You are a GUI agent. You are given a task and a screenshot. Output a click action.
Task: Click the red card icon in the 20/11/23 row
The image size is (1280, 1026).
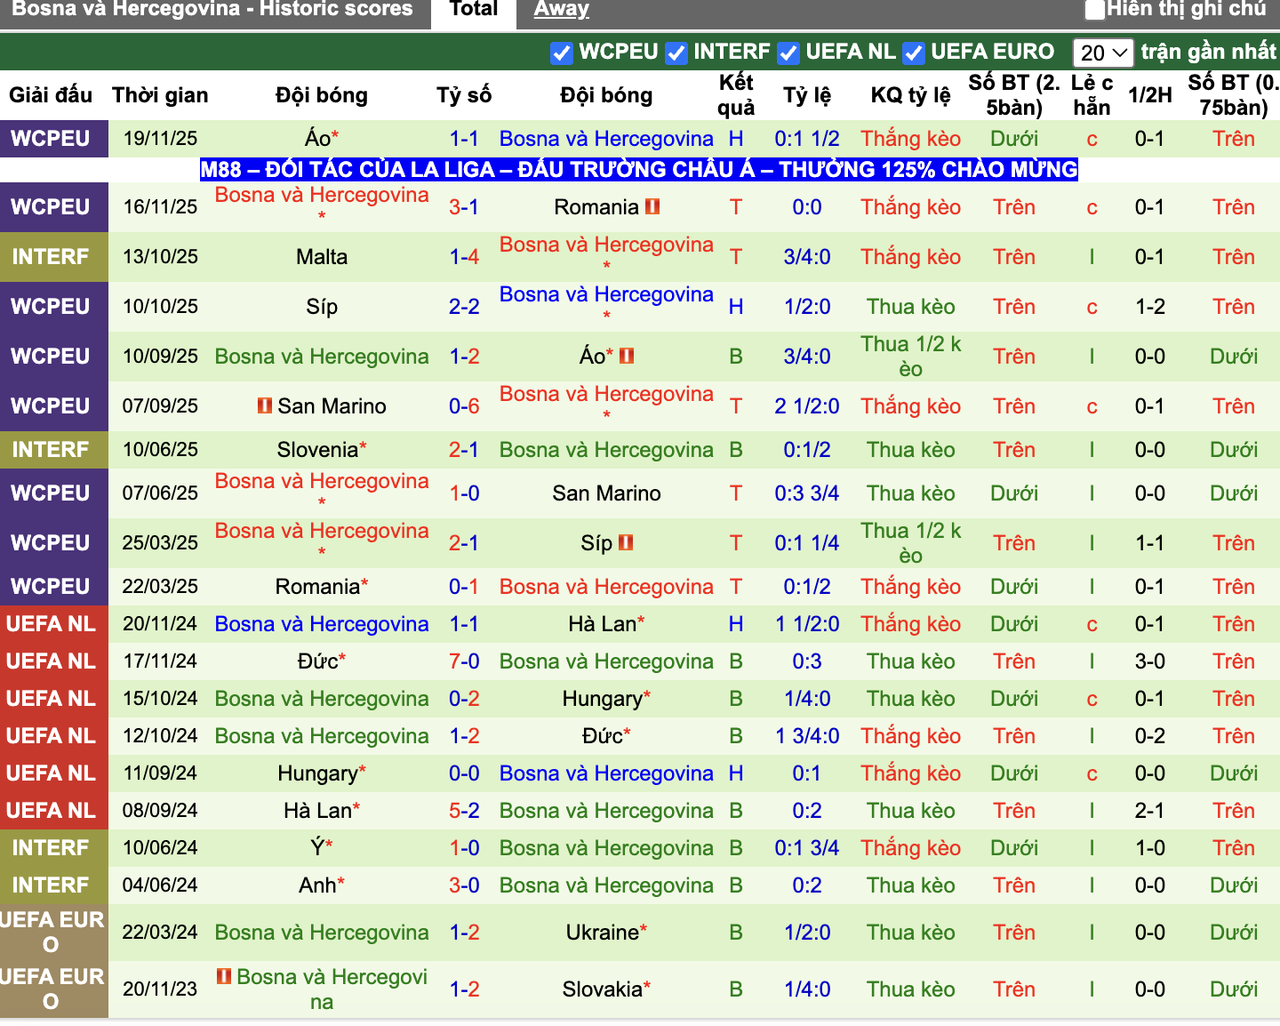[224, 976]
